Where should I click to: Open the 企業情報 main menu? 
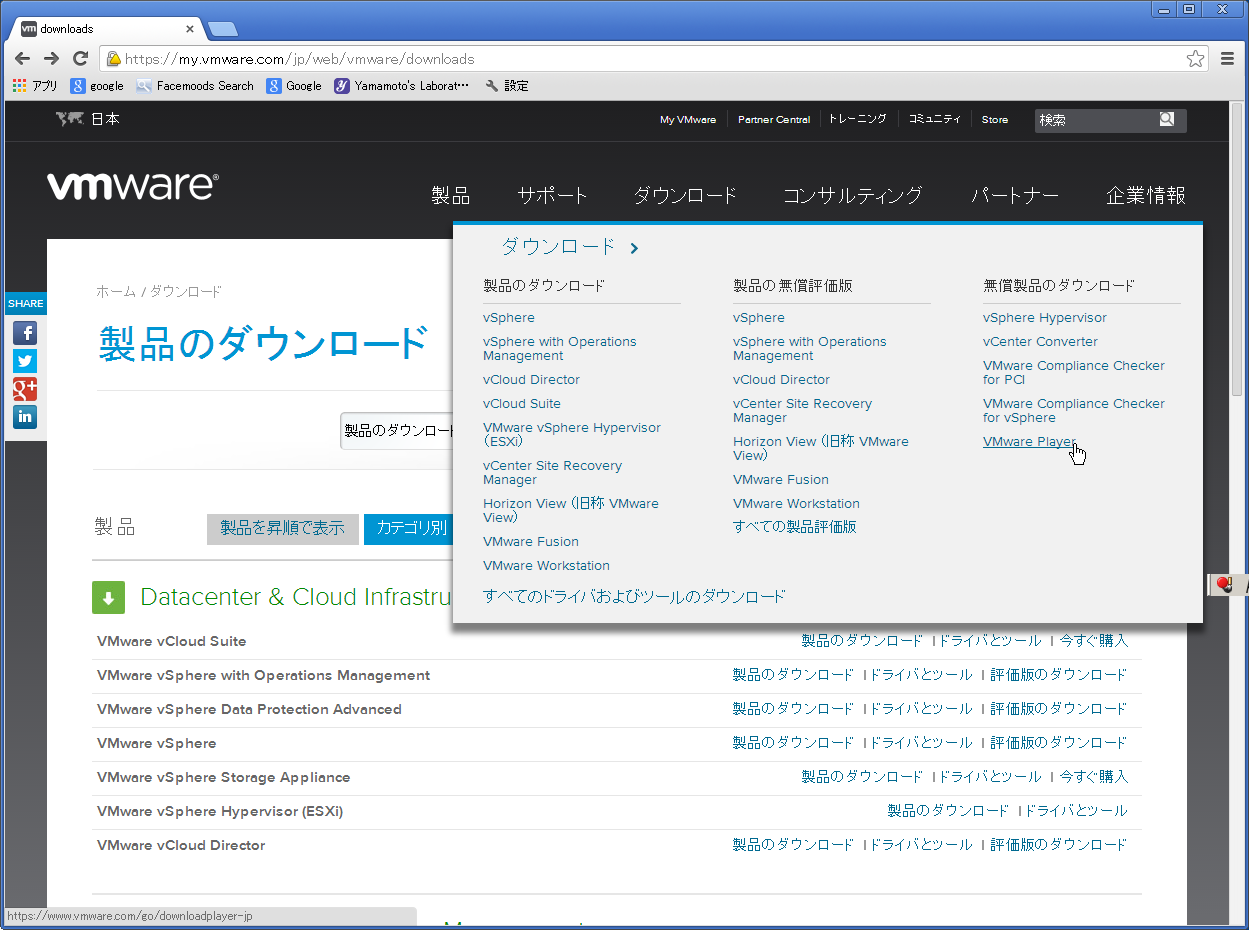pos(1146,196)
